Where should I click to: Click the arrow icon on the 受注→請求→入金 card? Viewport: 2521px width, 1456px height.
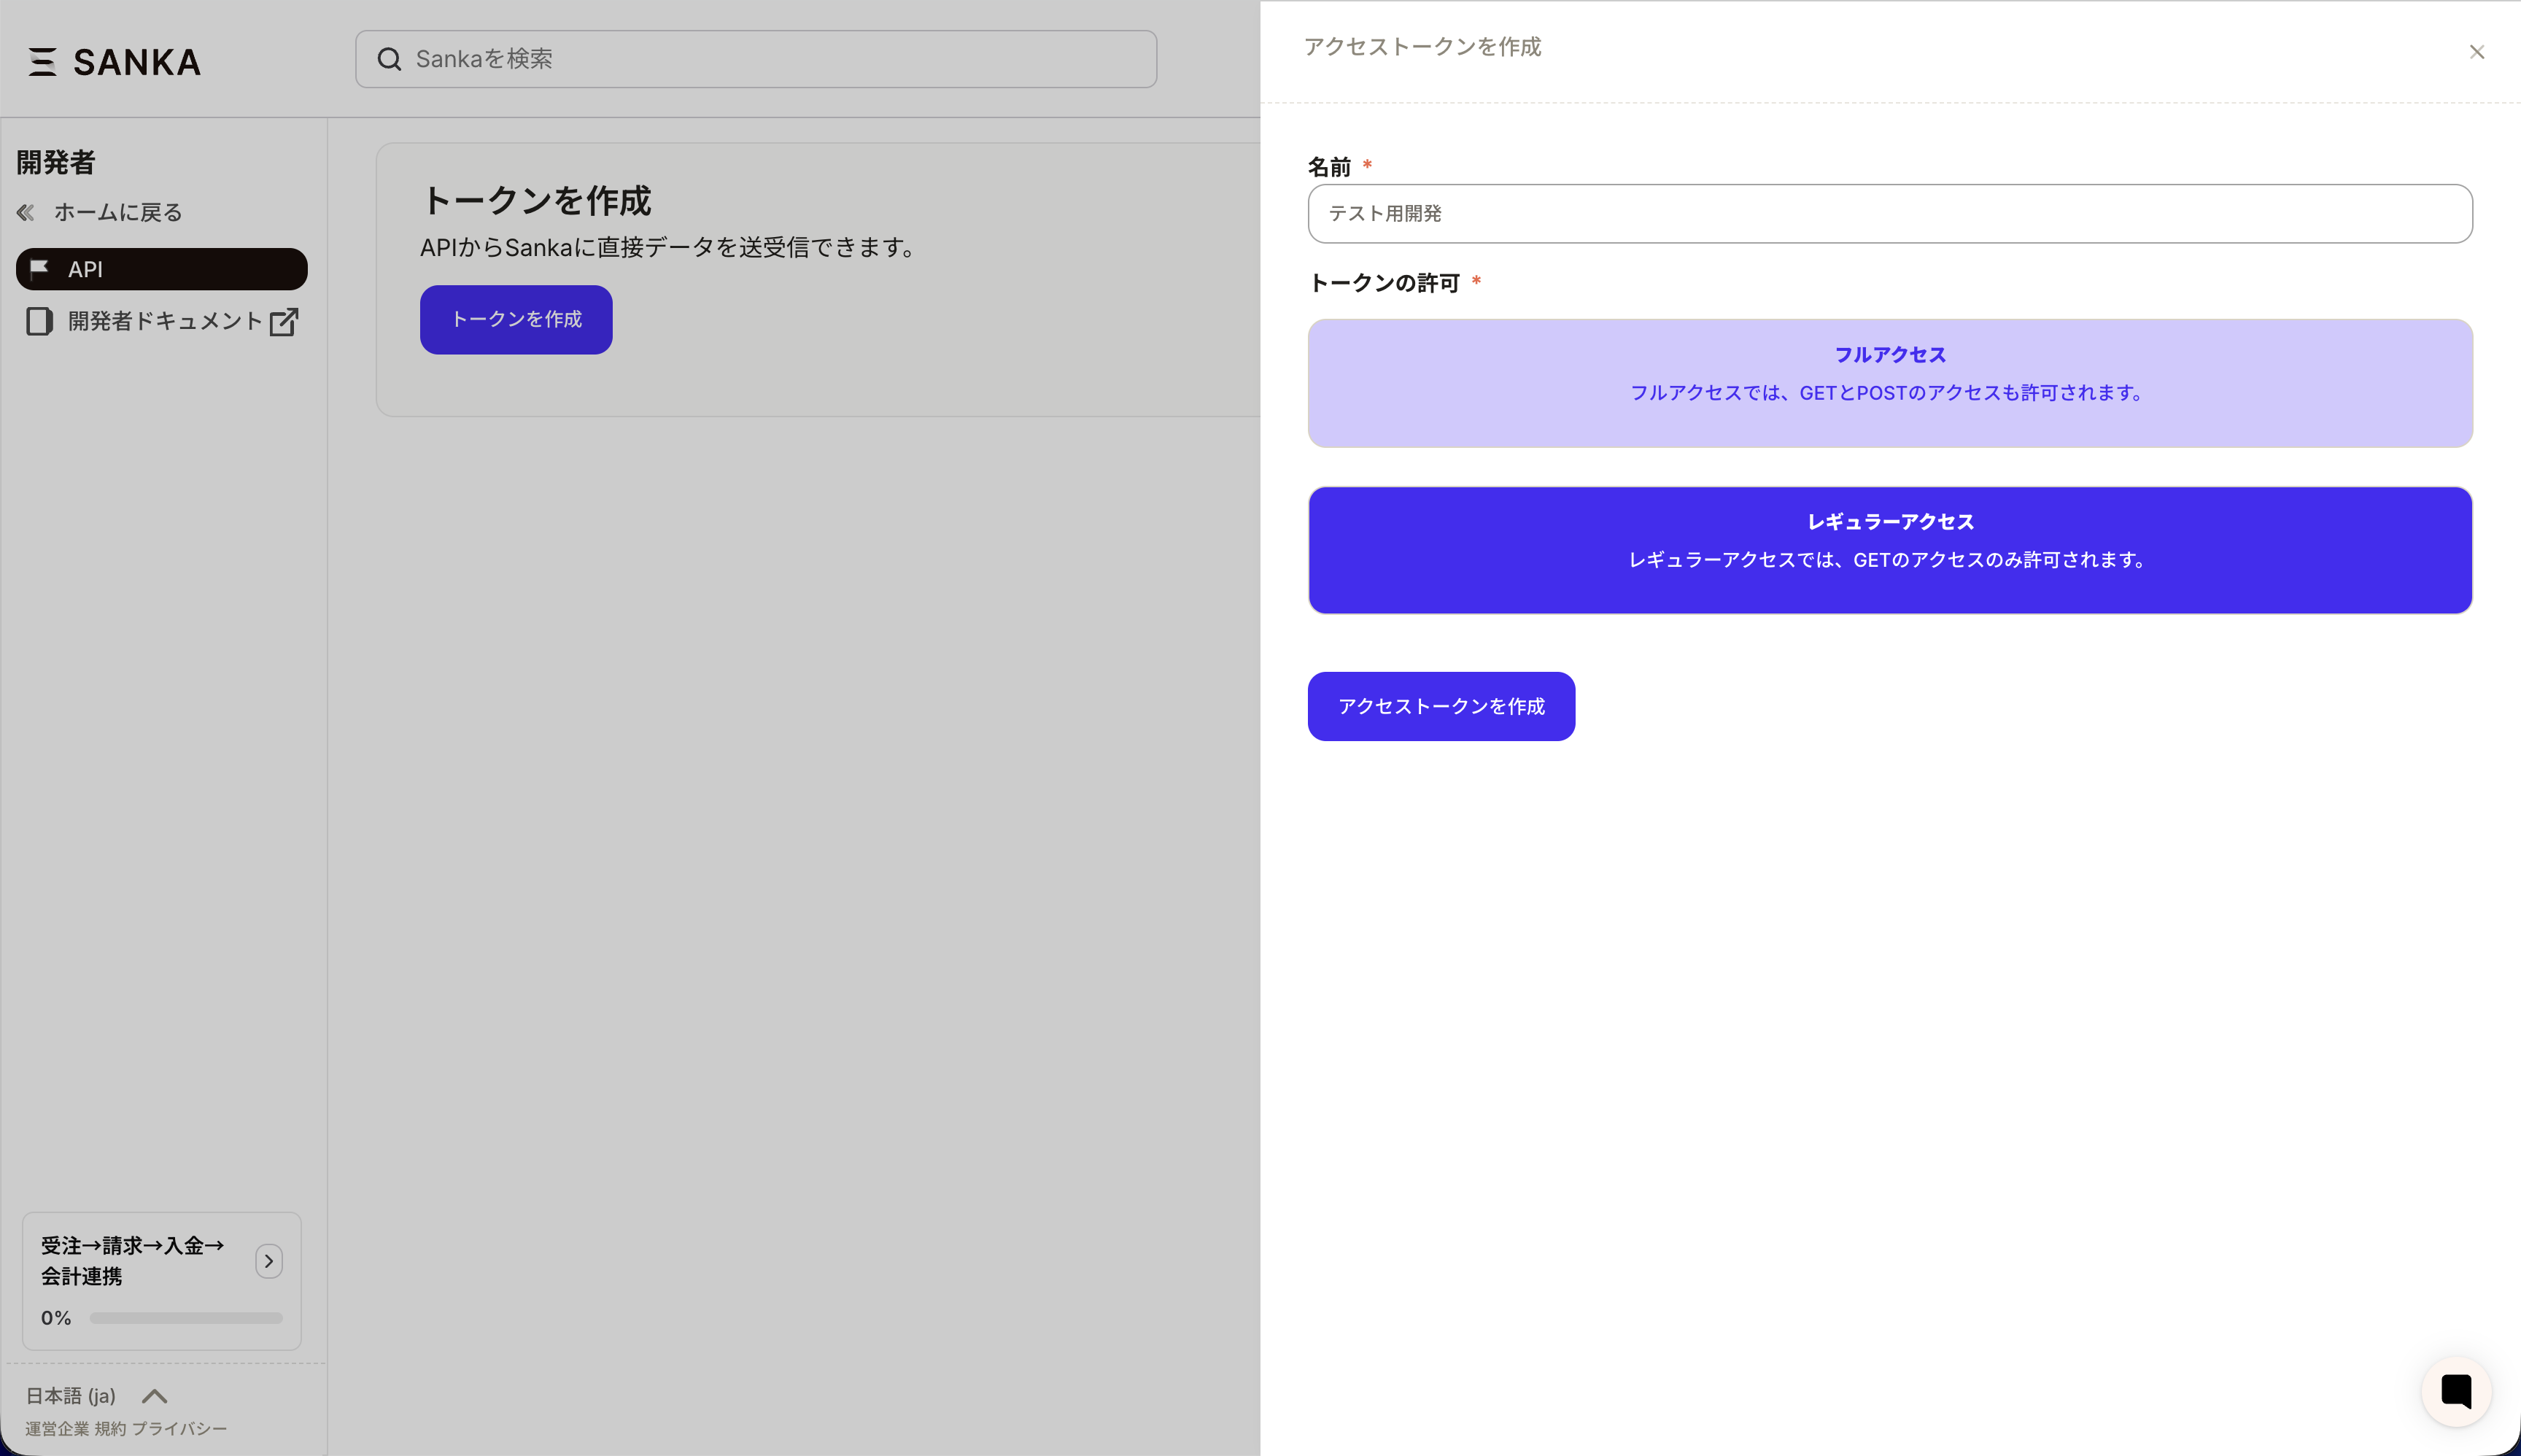(268, 1261)
